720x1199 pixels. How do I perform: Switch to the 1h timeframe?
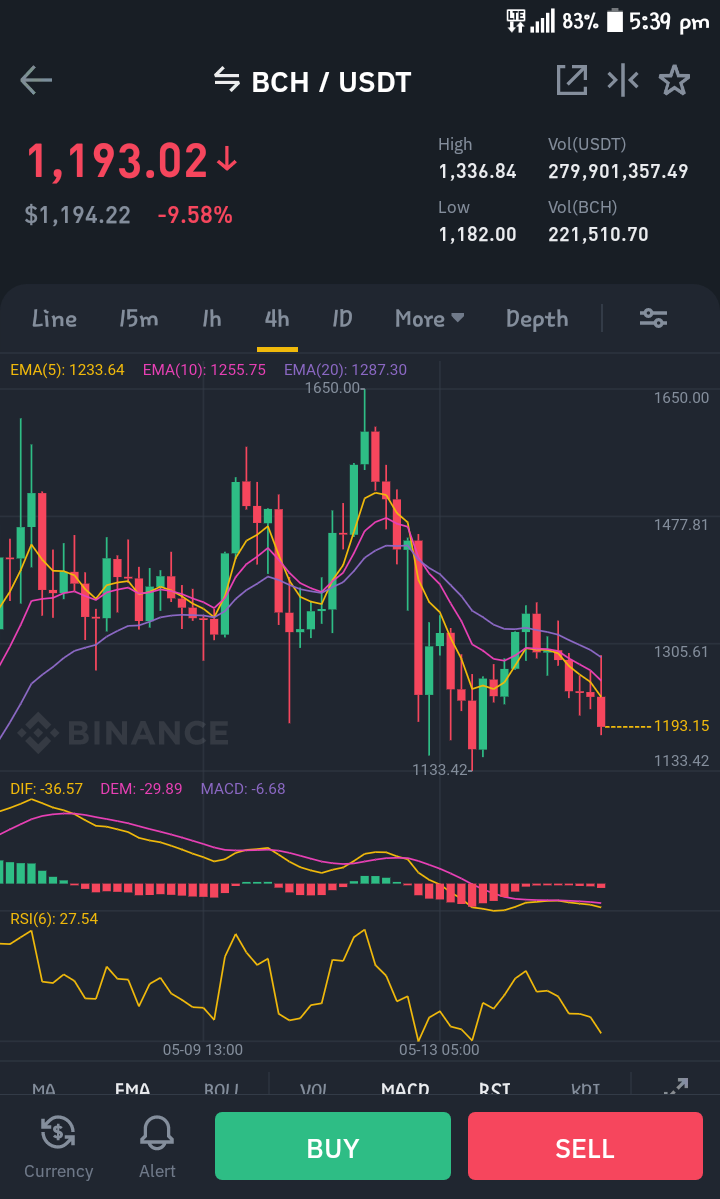click(212, 318)
